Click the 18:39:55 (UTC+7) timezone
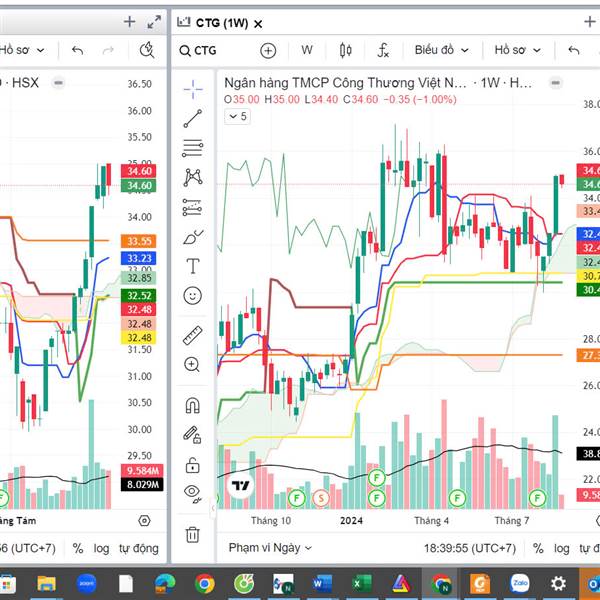The height and width of the screenshot is (600, 600). click(470, 548)
